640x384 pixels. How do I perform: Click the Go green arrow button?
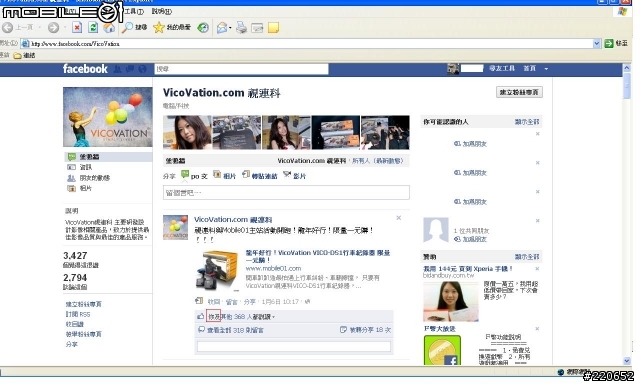tap(609, 43)
